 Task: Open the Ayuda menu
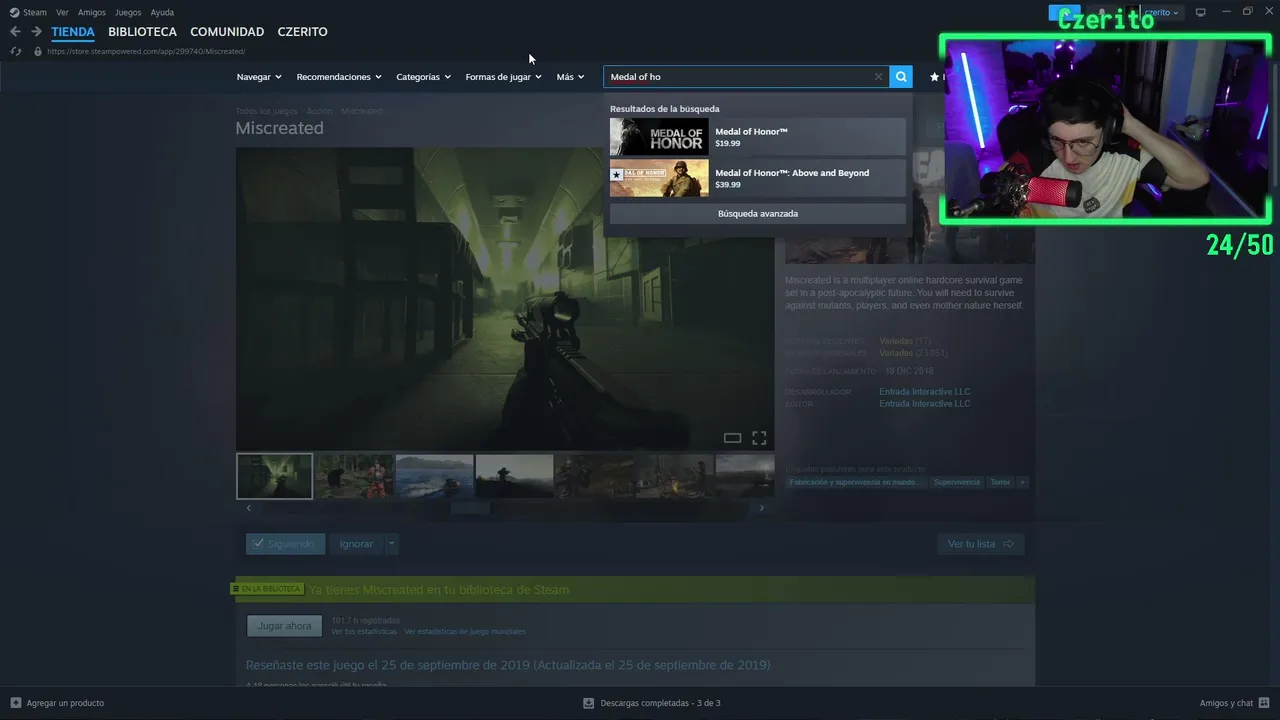162,12
